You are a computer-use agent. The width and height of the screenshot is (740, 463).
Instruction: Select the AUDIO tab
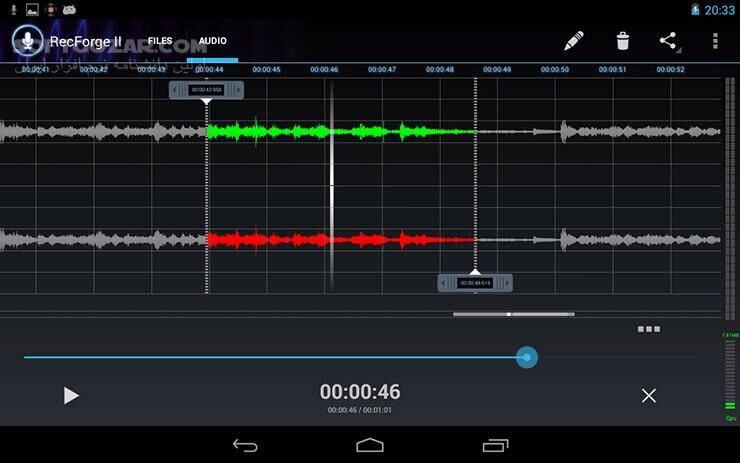212,41
